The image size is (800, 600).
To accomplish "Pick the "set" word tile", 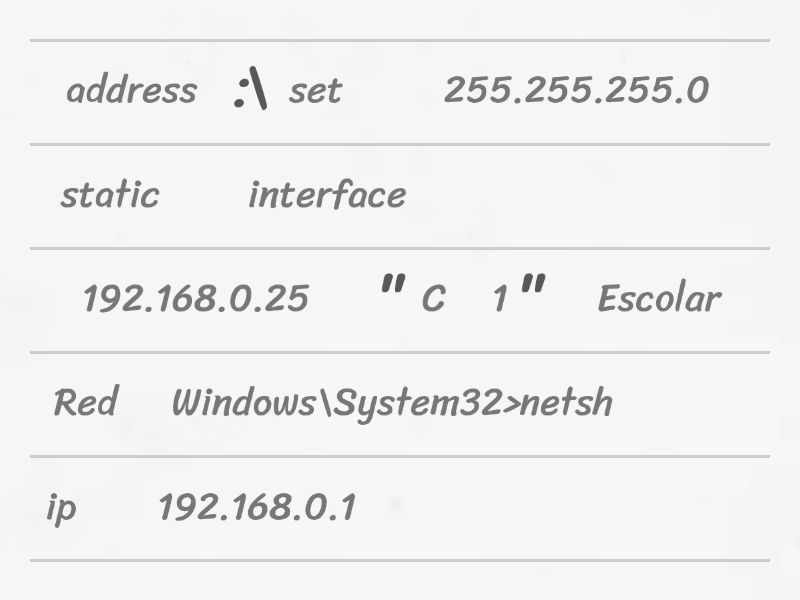I will coord(315,92).
